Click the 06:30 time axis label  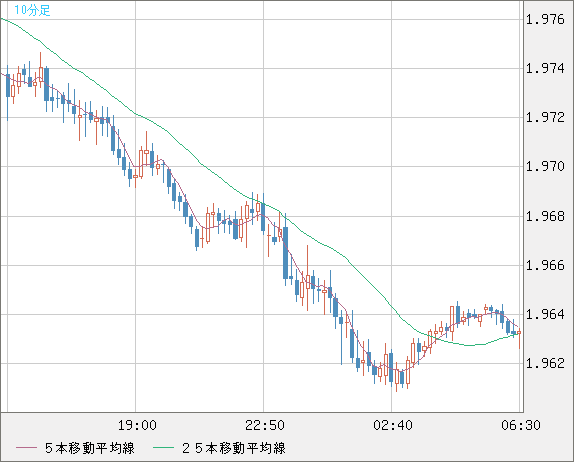tap(521, 425)
